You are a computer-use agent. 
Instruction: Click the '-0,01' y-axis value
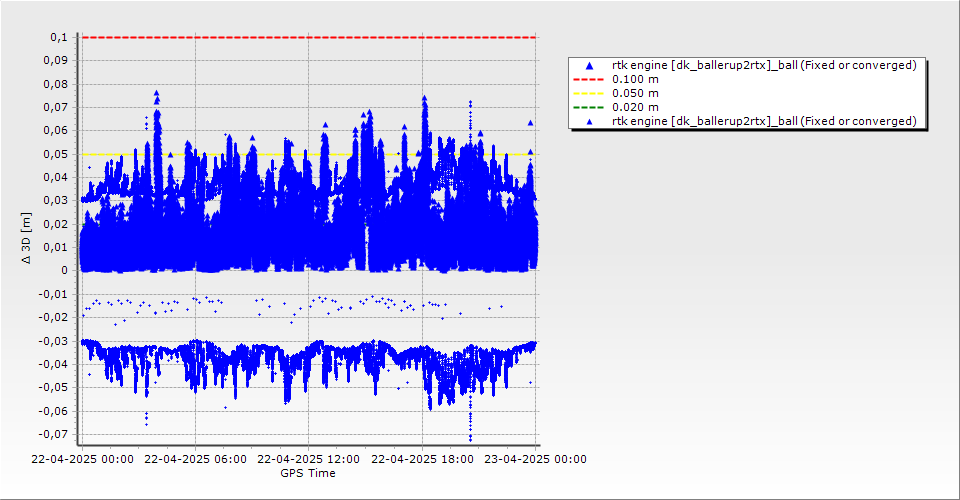pos(53,294)
